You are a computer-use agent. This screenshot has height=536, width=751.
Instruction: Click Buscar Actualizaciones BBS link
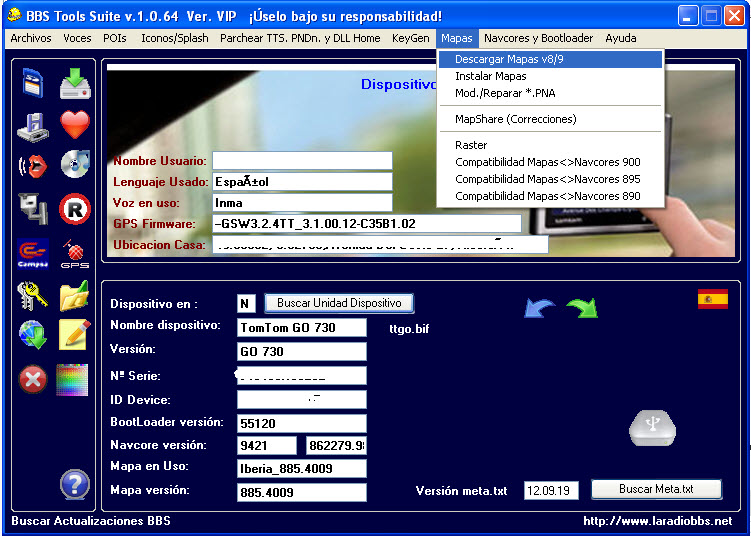click(91, 521)
